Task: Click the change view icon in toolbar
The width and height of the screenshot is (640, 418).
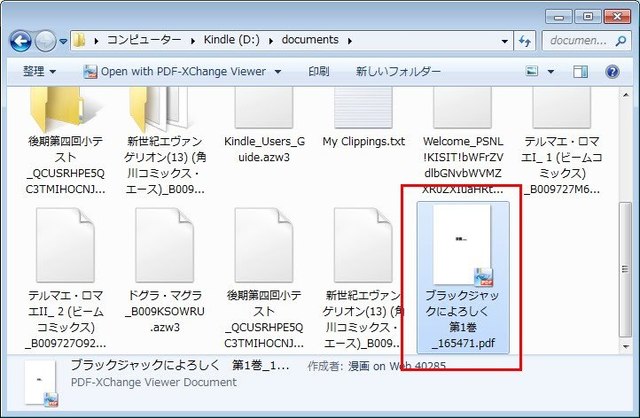Action: 532,72
